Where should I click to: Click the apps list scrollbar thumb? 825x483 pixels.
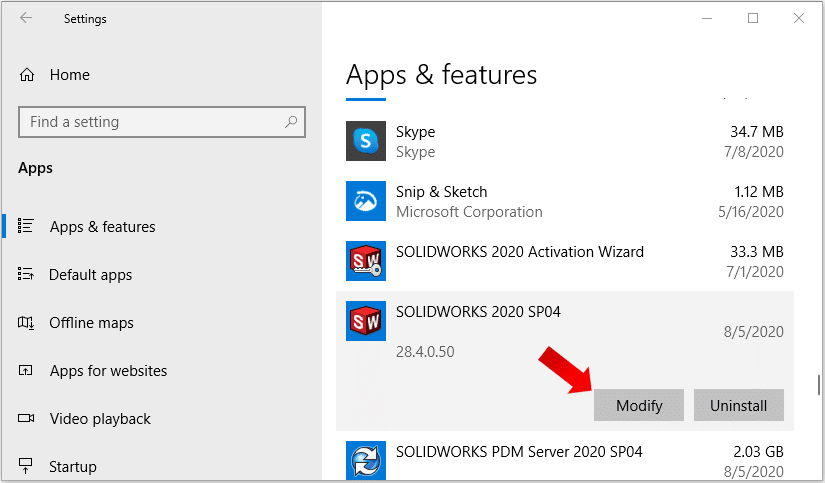click(x=819, y=385)
